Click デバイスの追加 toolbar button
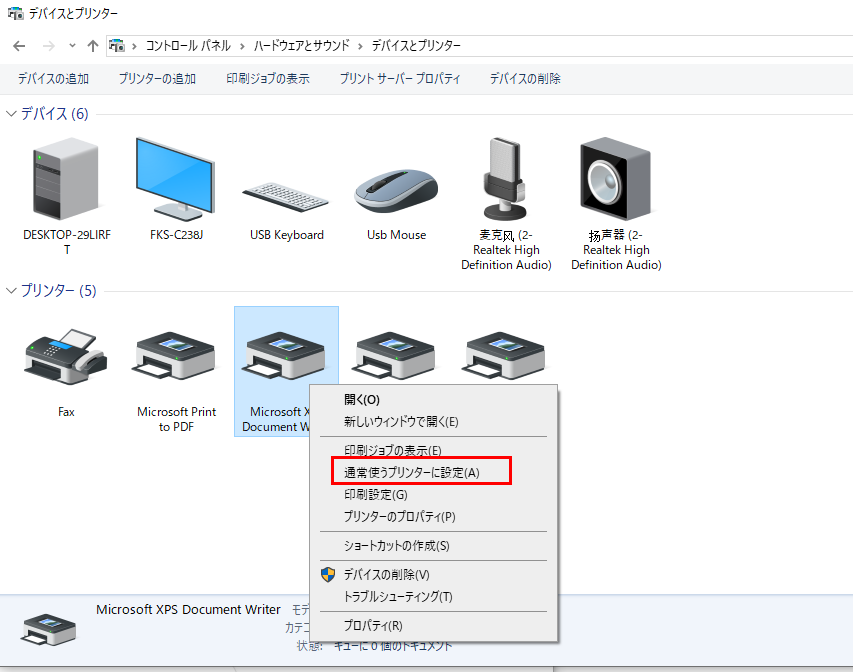This screenshot has width=853, height=672. coord(53,79)
